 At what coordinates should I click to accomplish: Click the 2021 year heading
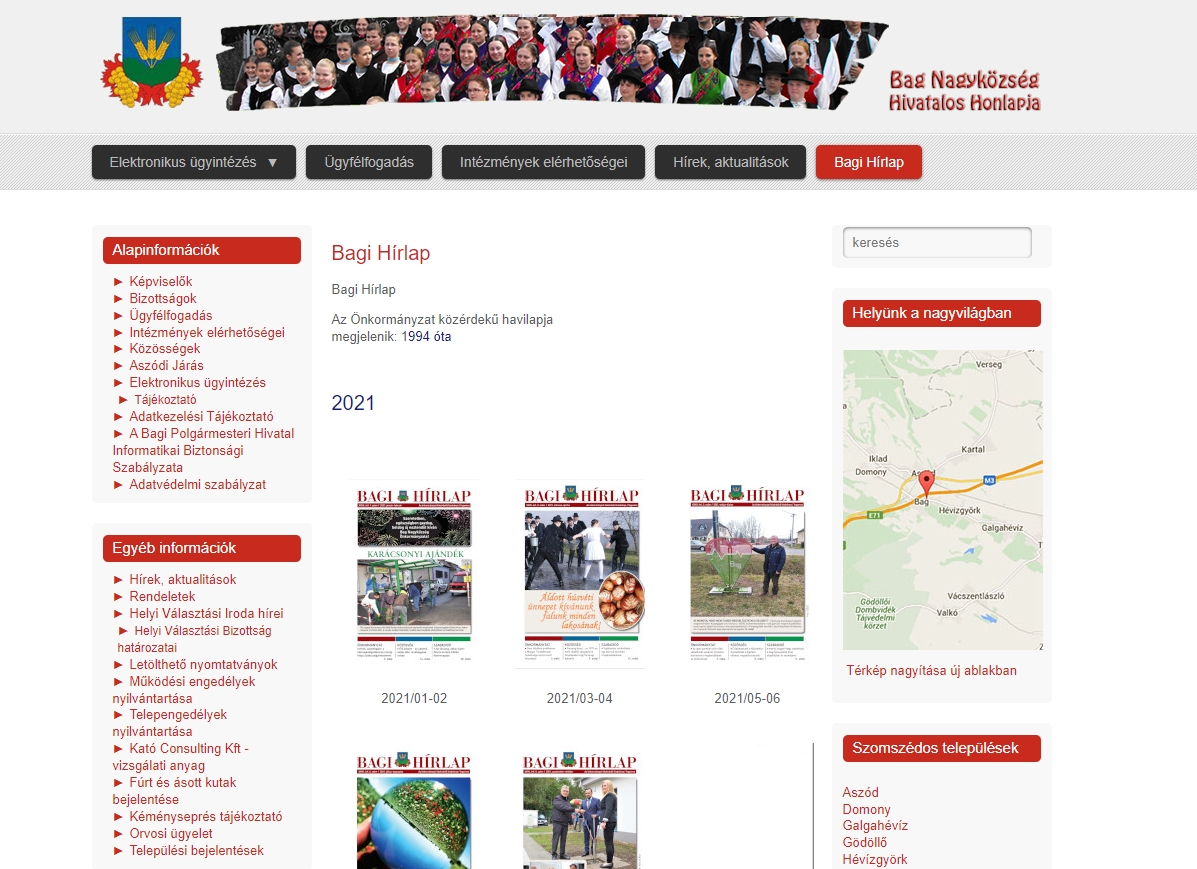353,402
